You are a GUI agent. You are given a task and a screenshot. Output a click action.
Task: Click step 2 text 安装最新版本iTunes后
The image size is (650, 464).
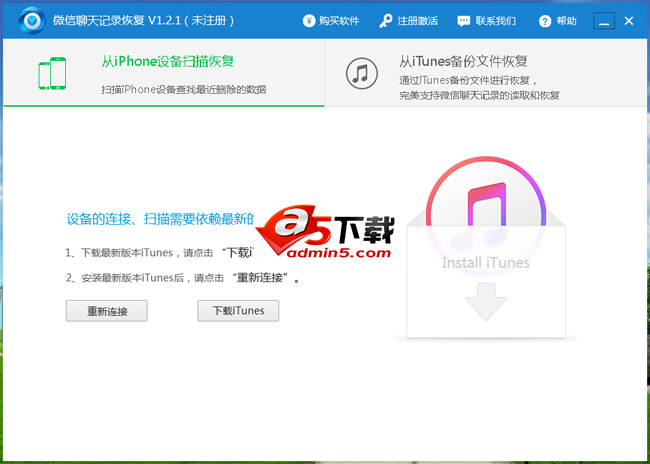tap(132, 278)
